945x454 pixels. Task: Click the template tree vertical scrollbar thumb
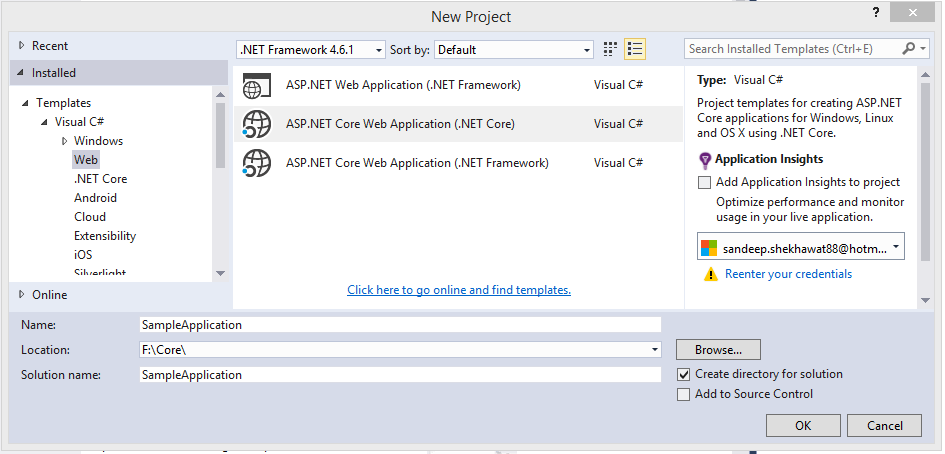tap(220, 136)
